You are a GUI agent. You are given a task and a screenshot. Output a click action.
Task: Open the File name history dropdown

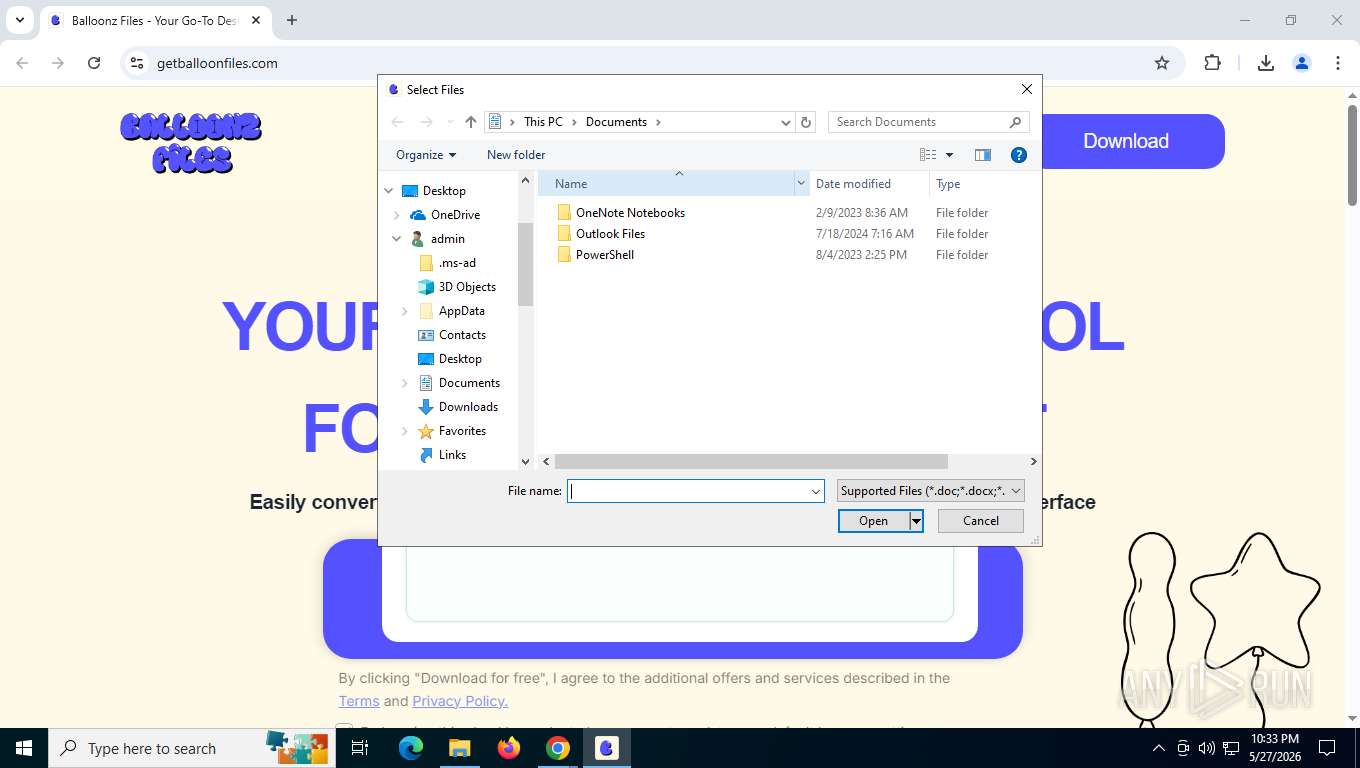coord(816,491)
